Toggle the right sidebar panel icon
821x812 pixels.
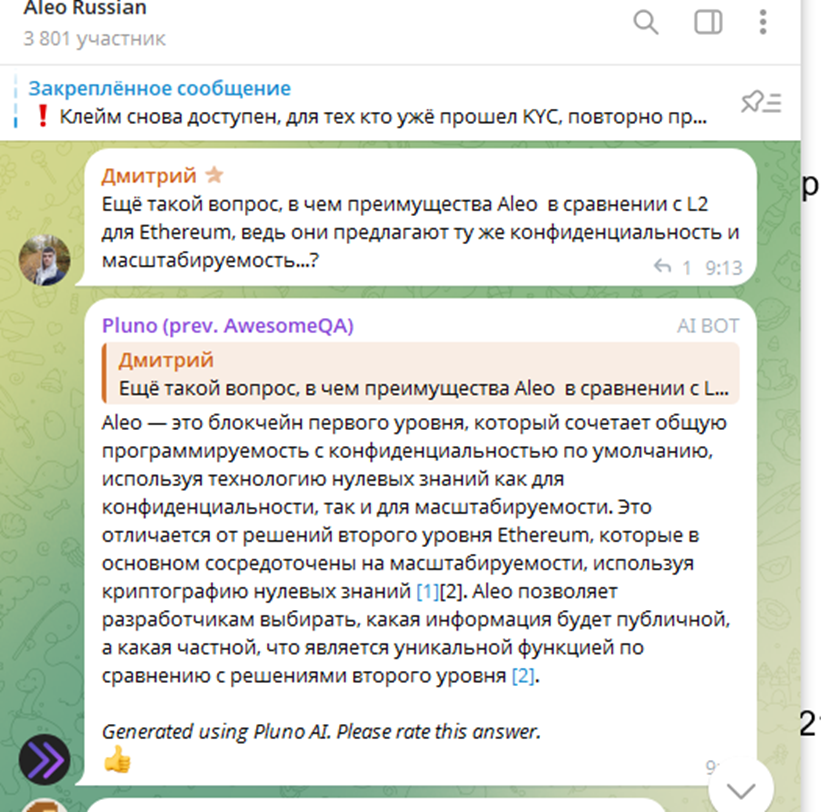[708, 23]
